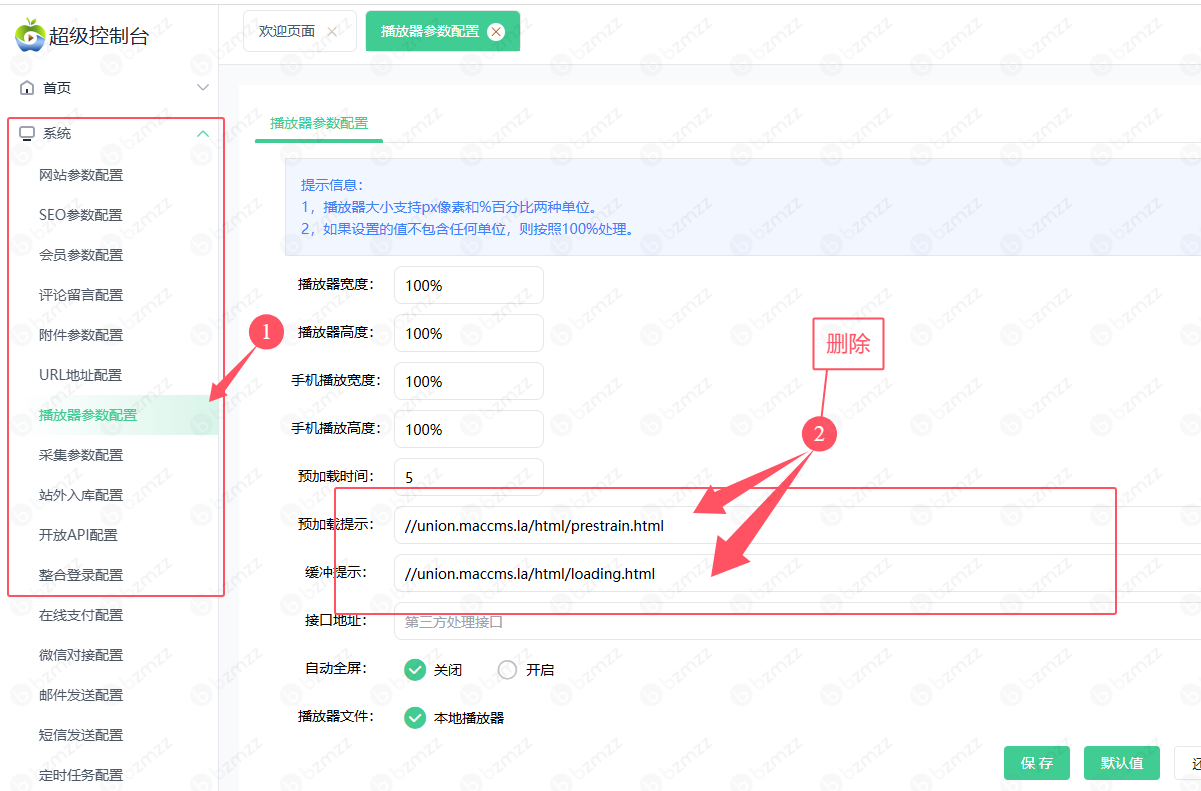Click the 缓冲提示 URL field
The height and width of the screenshot is (791, 1201).
pos(797,573)
